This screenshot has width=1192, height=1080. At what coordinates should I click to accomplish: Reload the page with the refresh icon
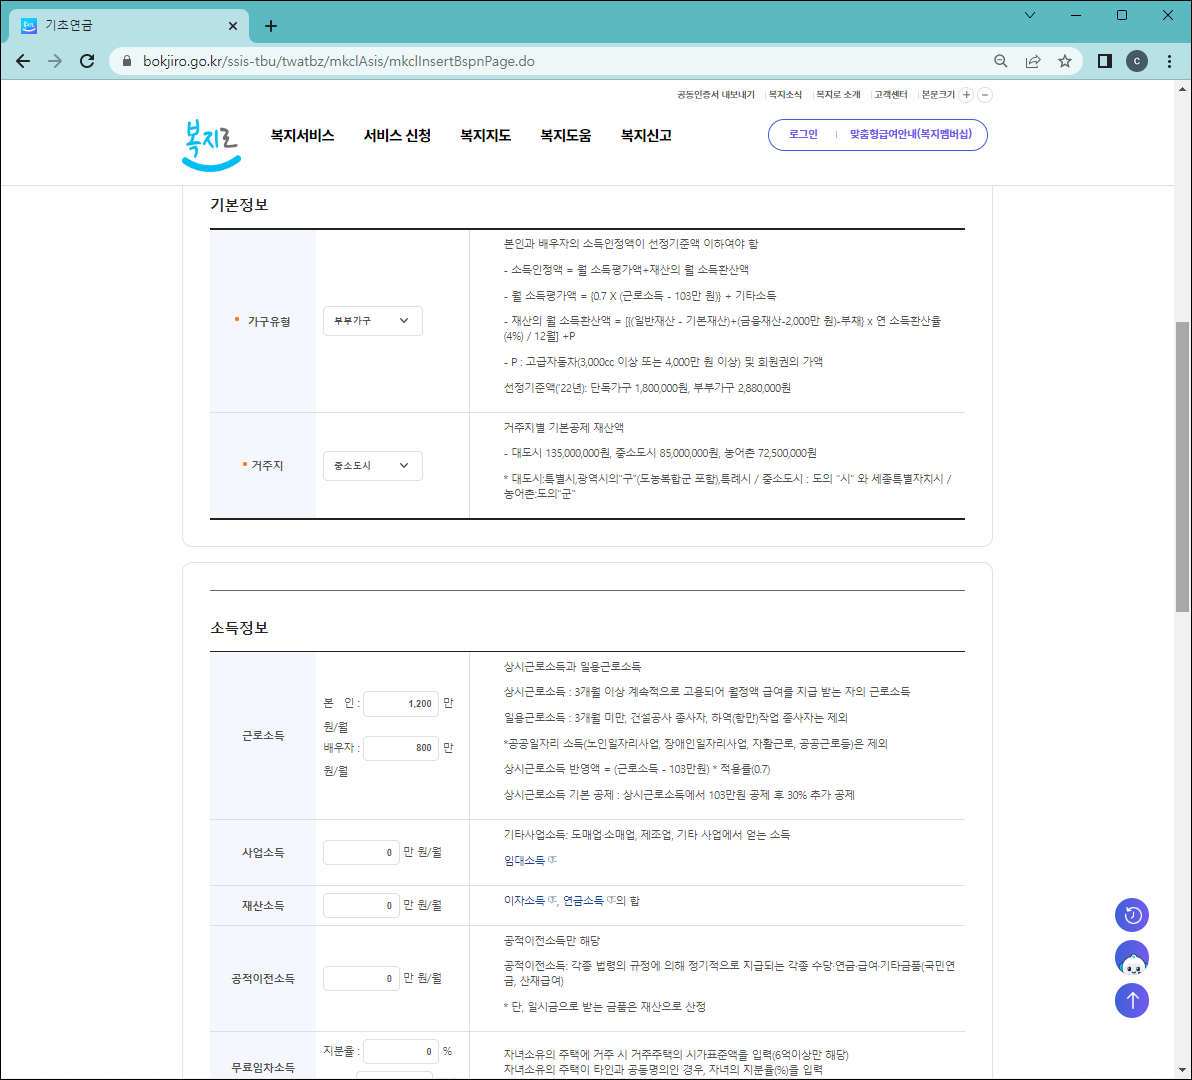pos(87,60)
